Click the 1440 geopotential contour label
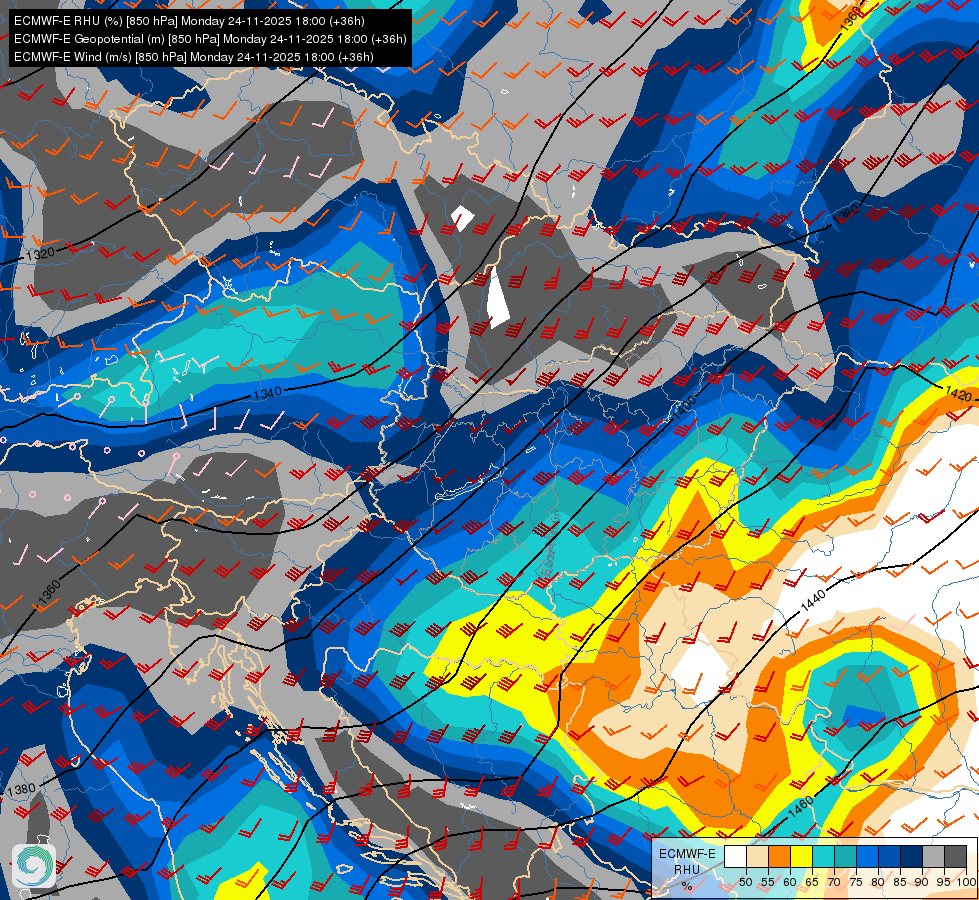The image size is (979, 900). [x=814, y=600]
